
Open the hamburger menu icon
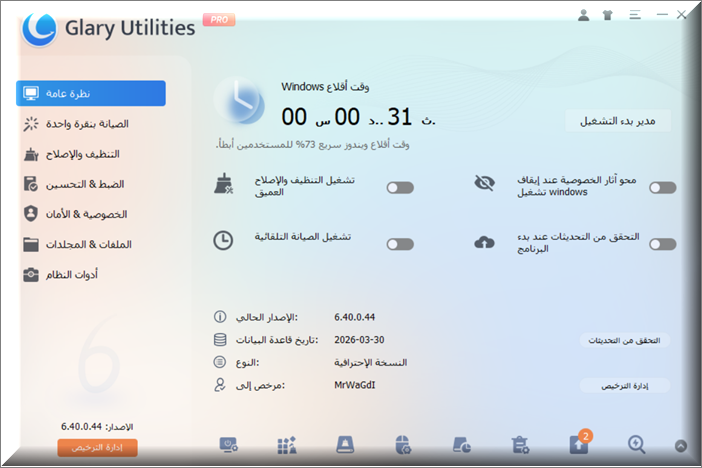click(x=635, y=15)
